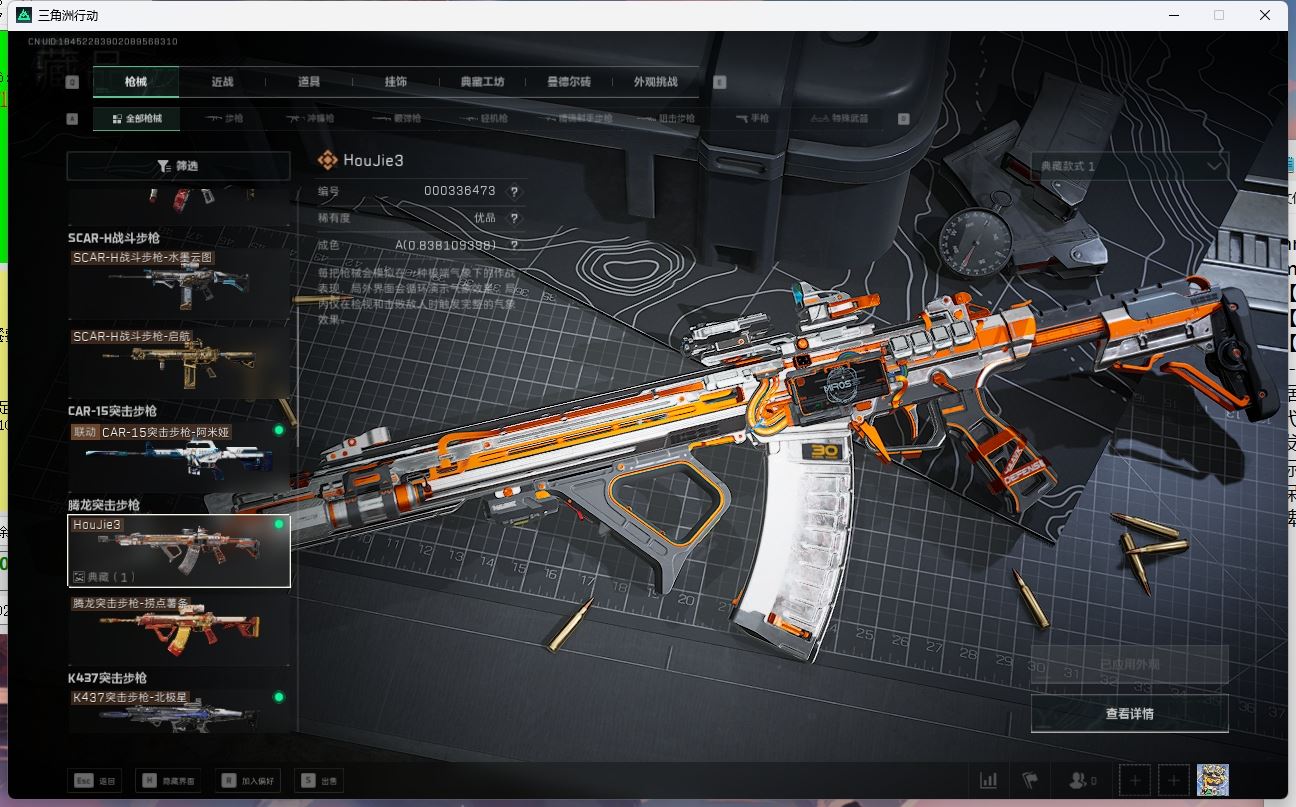The height and width of the screenshot is (807, 1296).
Task: Open the 筛选 filter panel
Action: click(178, 166)
